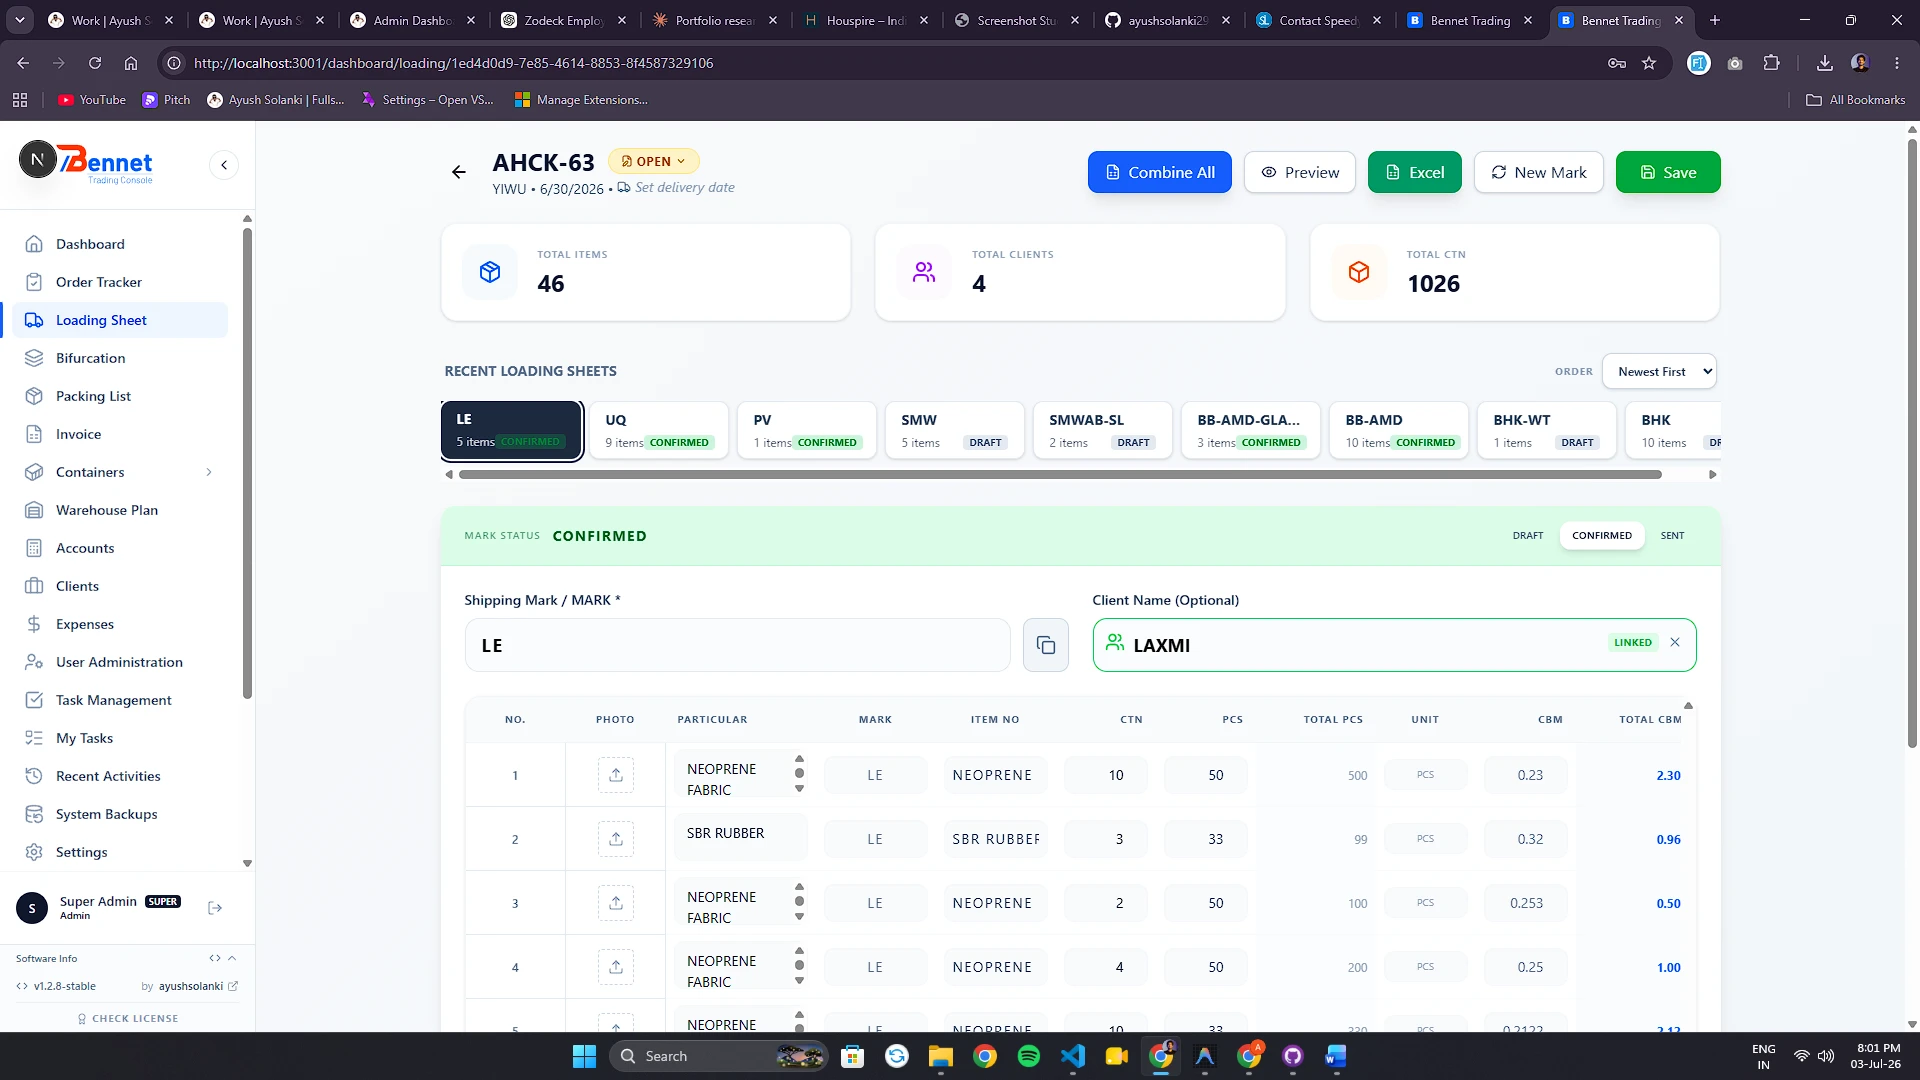Click the code brackets icon in Software Info
1920x1080 pixels.
214,958
